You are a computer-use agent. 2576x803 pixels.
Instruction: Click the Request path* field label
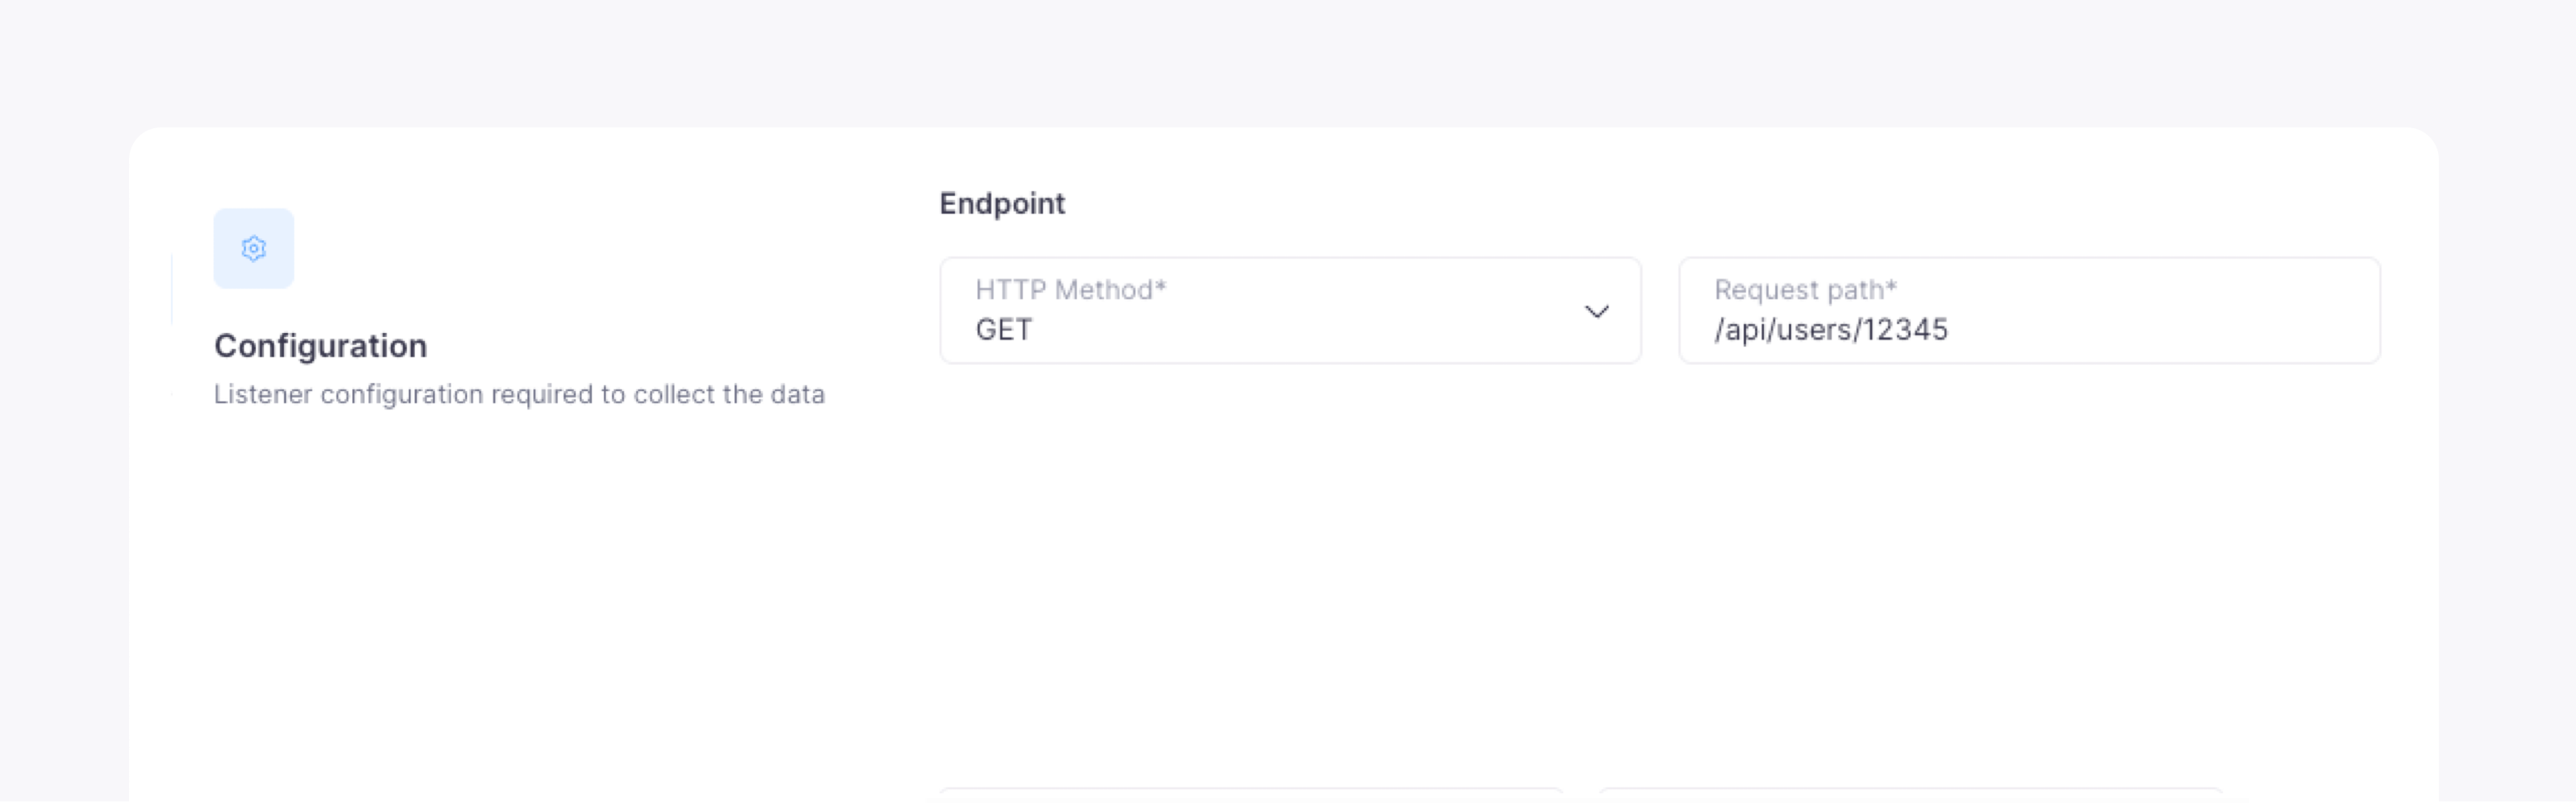[x=1804, y=290]
